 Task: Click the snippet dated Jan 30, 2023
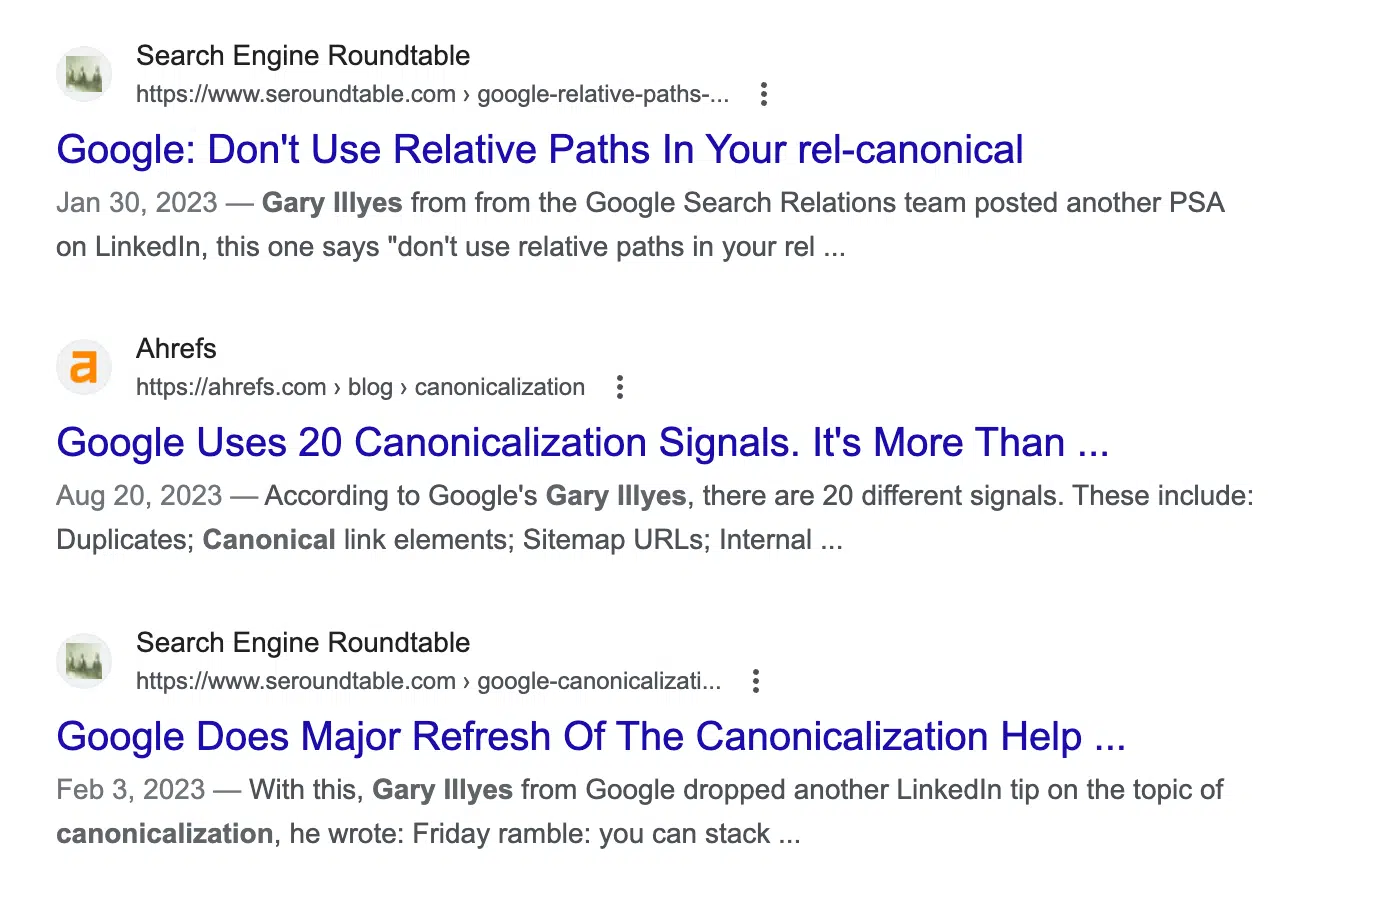[x=640, y=225]
